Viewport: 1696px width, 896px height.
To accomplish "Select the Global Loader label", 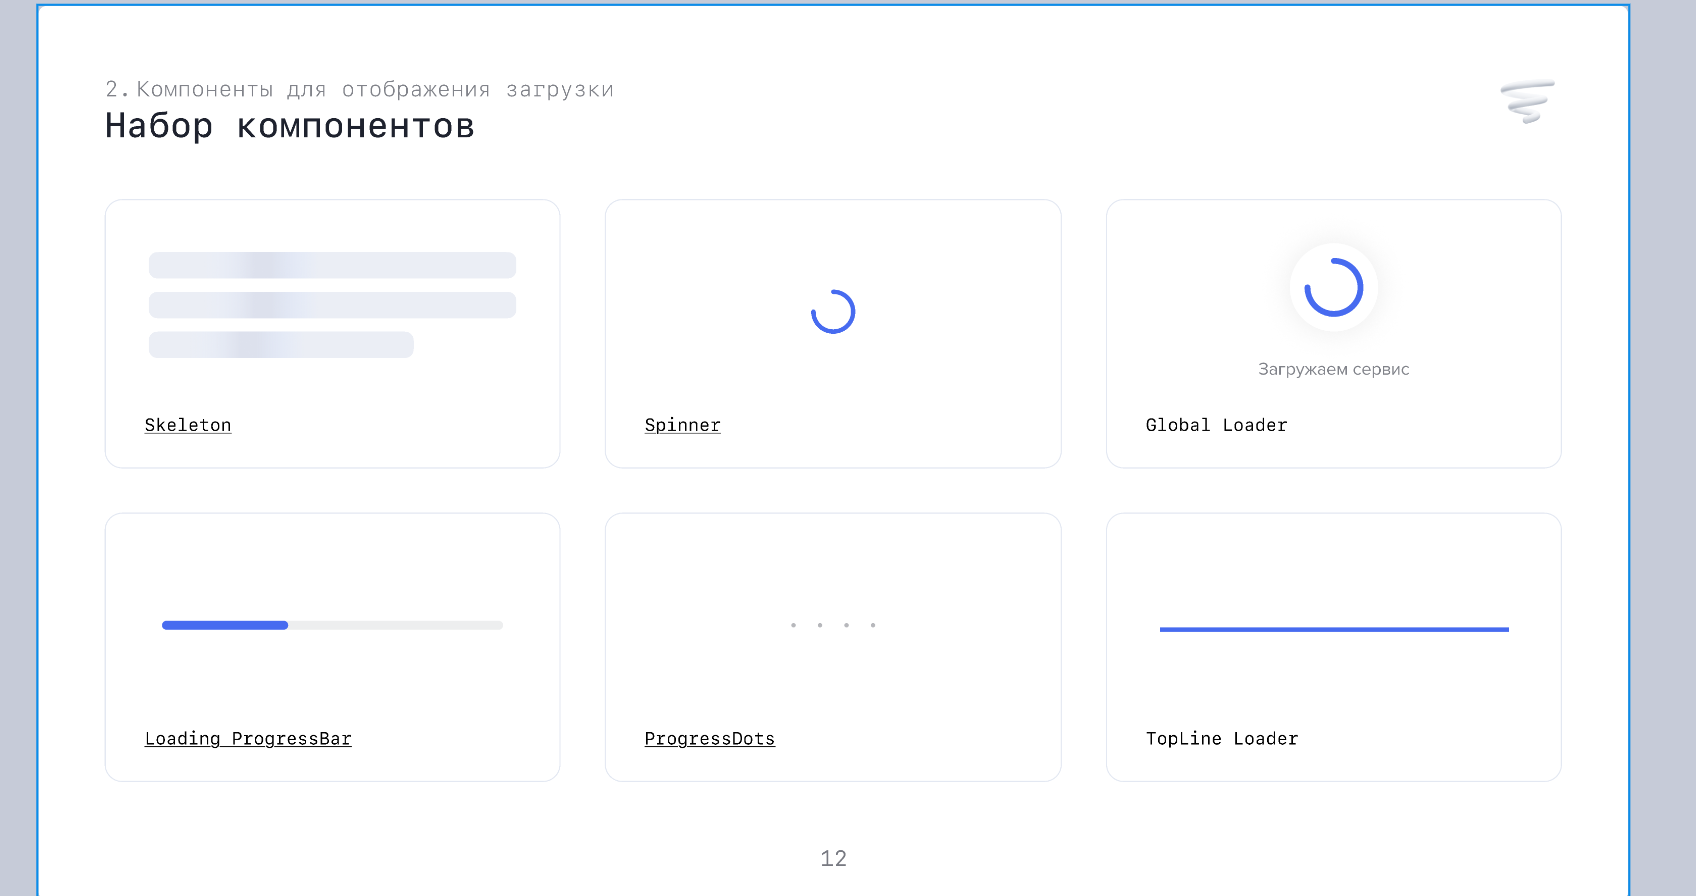I will [x=1216, y=425].
